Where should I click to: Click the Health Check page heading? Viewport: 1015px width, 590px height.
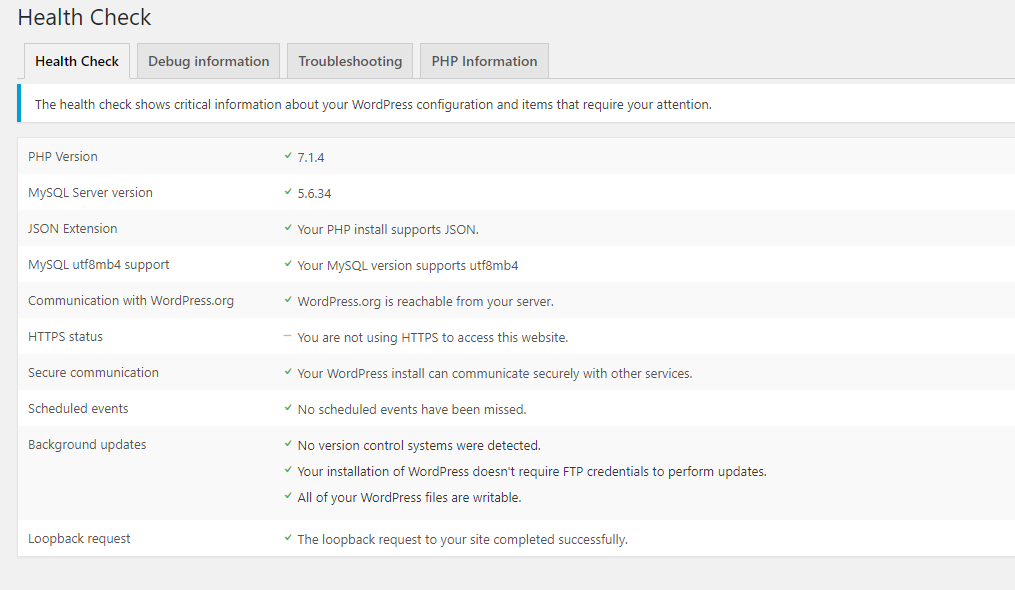point(85,17)
